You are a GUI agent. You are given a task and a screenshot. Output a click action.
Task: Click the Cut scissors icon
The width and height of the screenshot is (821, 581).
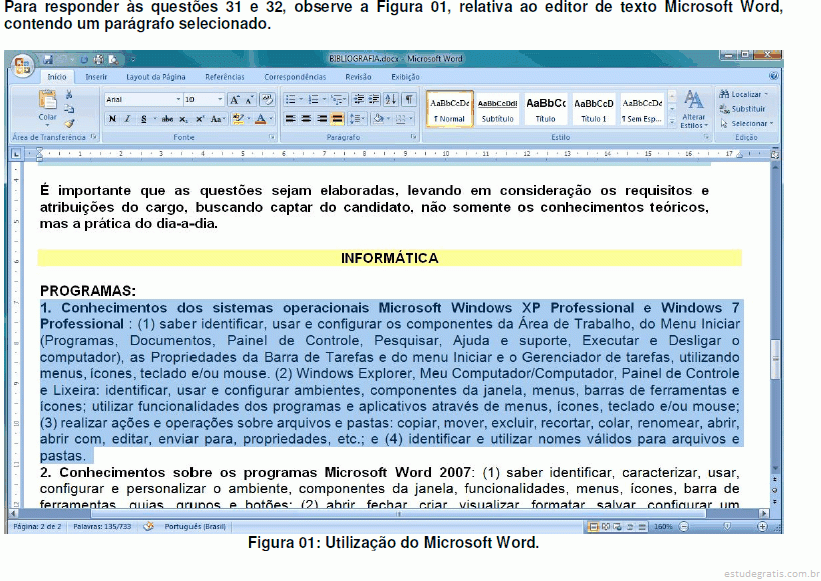(x=70, y=96)
